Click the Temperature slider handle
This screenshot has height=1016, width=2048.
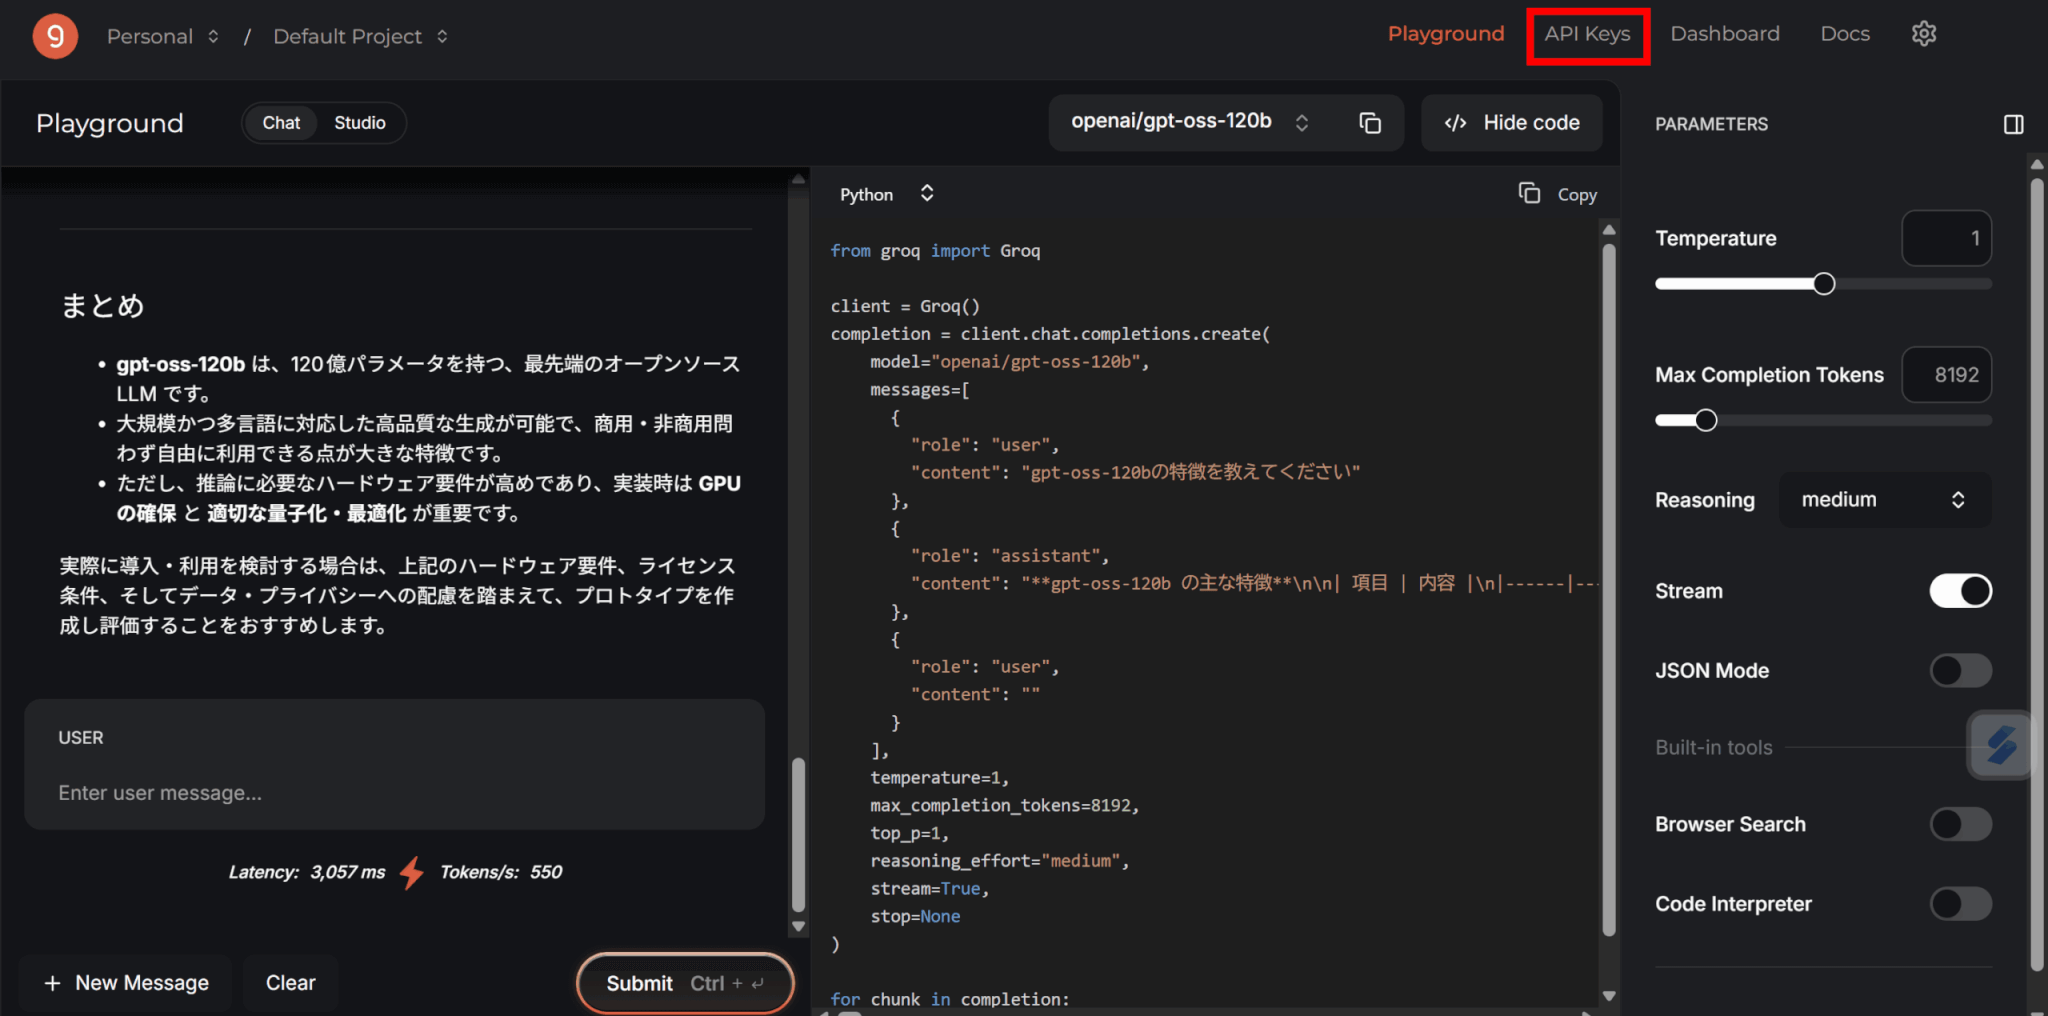click(x=1824, y=284)
